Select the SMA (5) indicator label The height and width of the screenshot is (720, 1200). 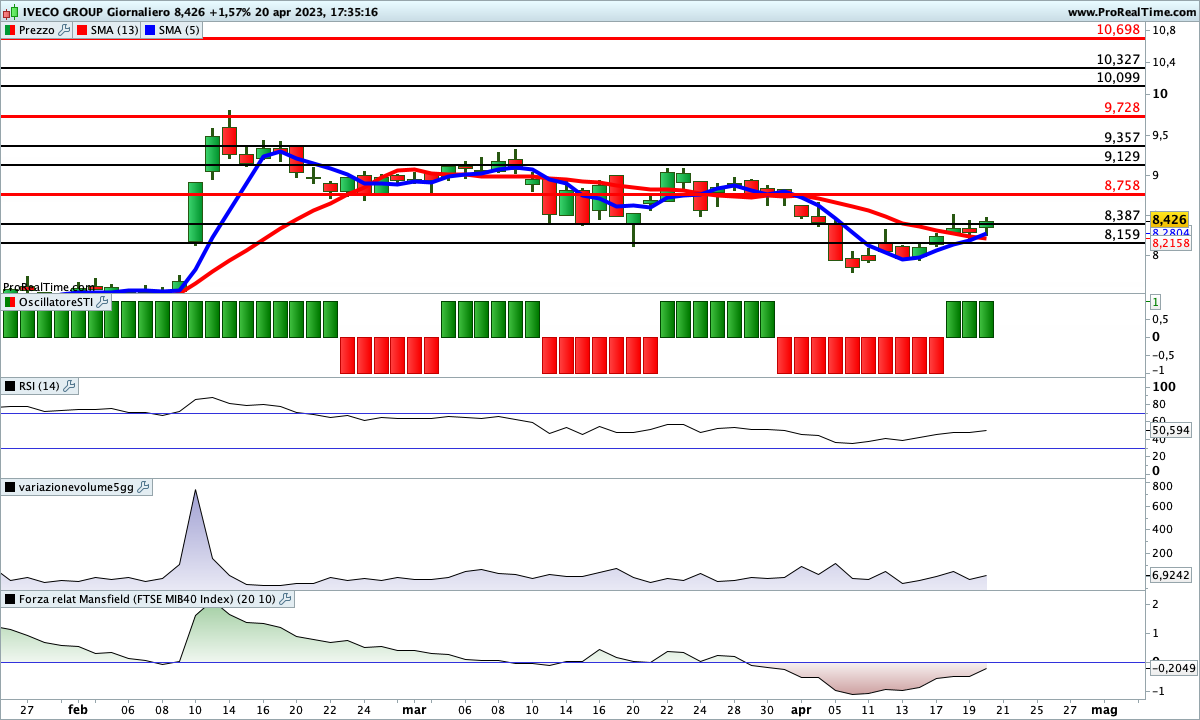pos(179,30)
